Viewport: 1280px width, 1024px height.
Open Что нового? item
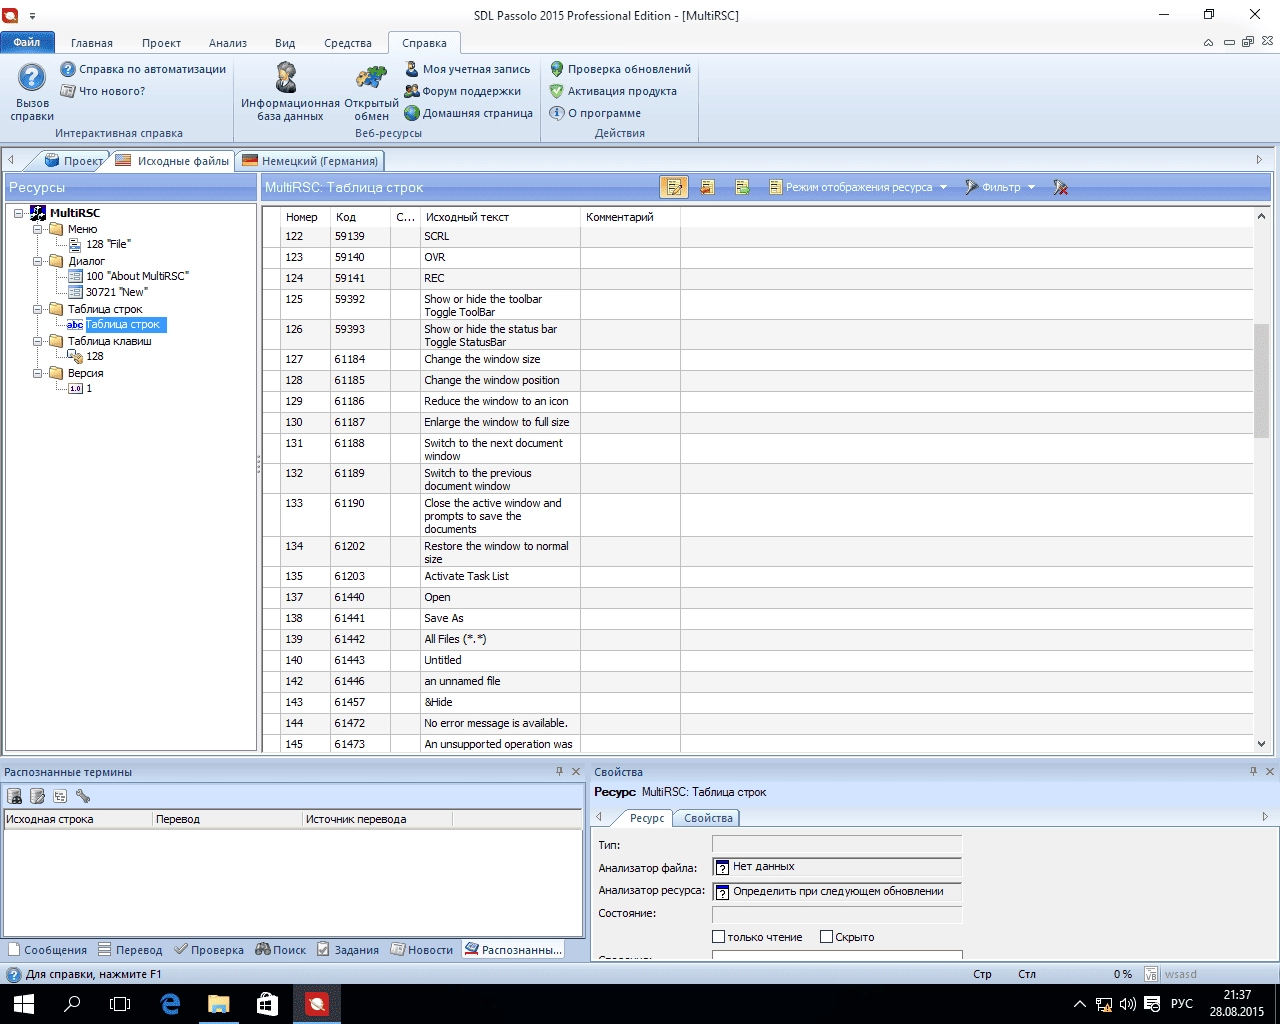pos(103,91)
